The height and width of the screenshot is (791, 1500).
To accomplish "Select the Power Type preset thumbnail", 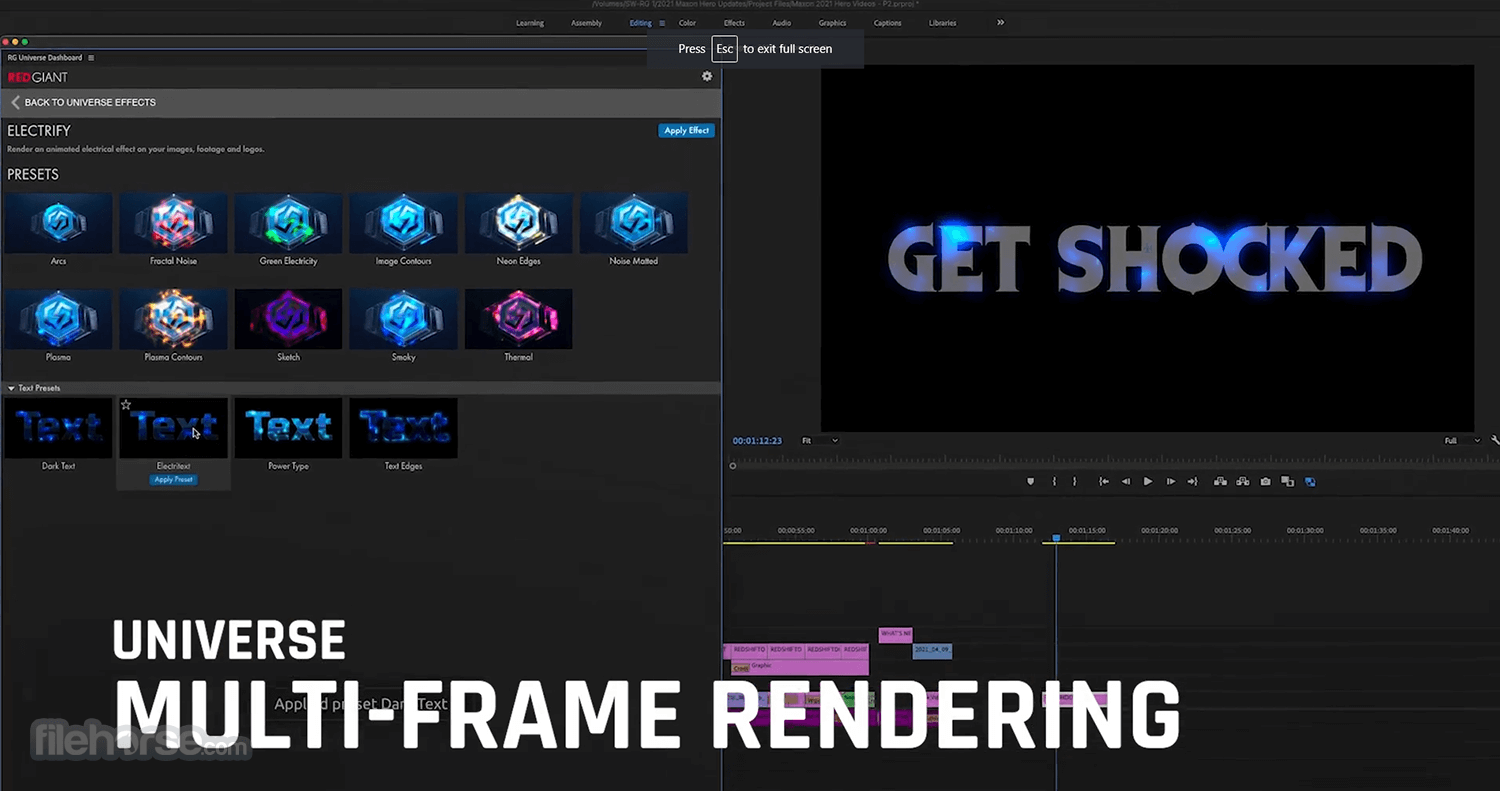I will coord(288,428).
